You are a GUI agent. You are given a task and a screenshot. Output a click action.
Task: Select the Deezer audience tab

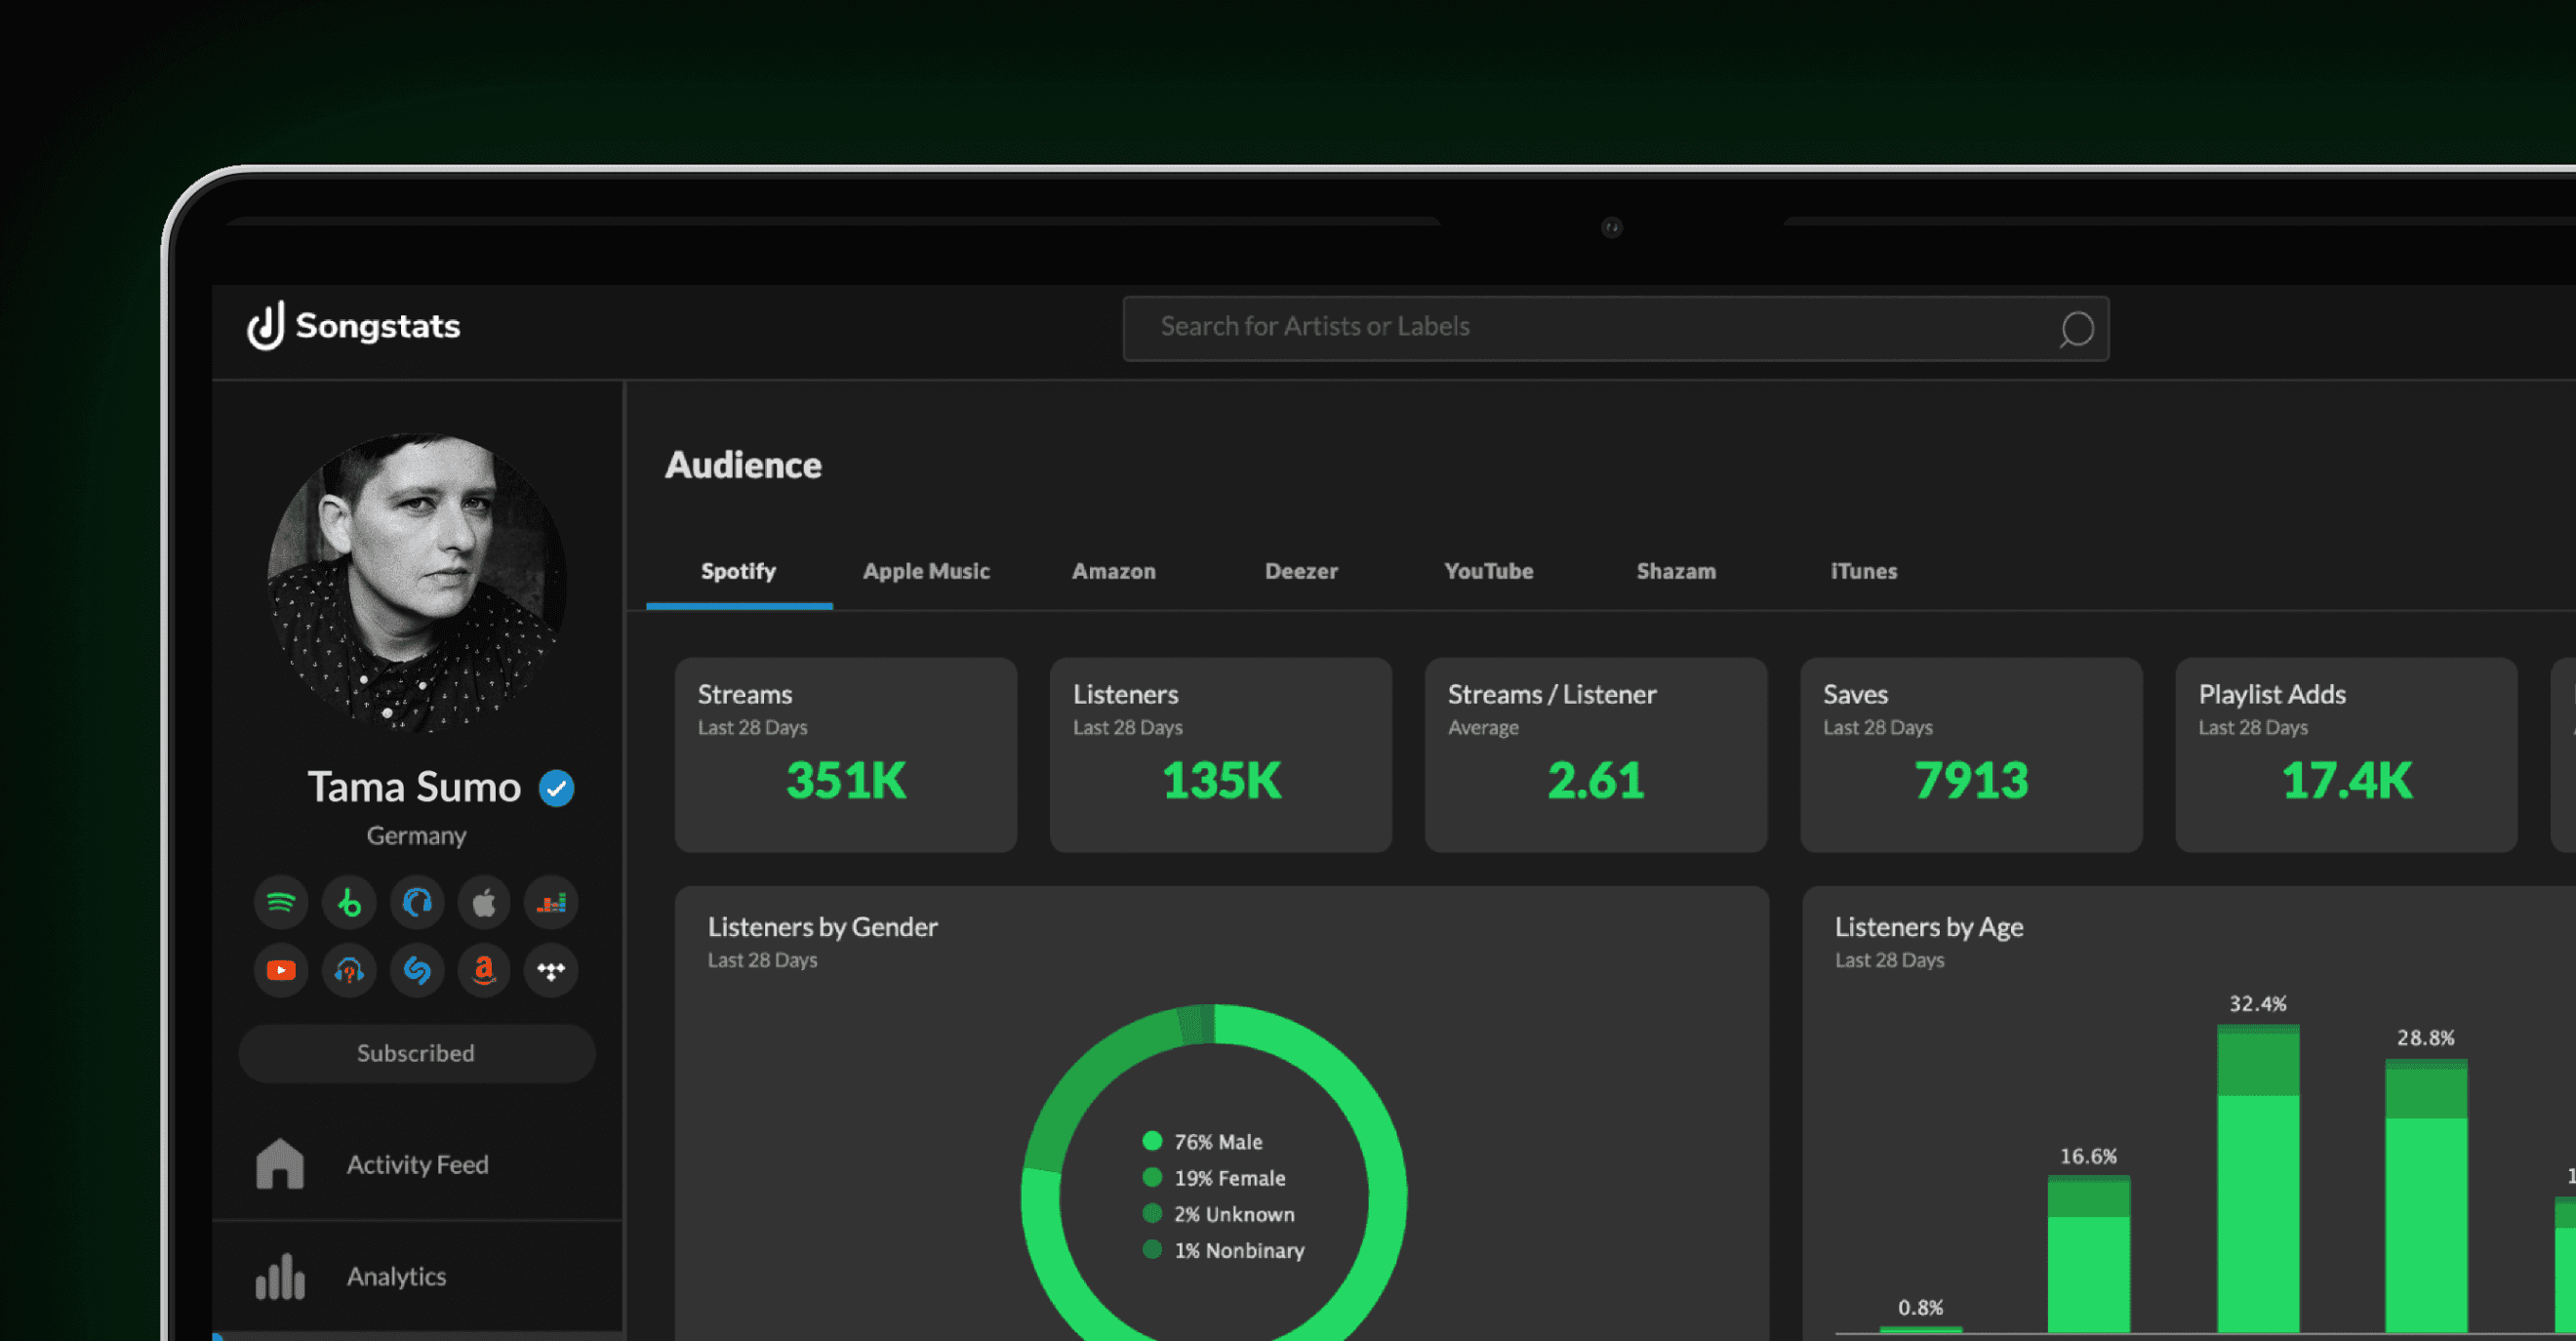tap(1300, 571)
